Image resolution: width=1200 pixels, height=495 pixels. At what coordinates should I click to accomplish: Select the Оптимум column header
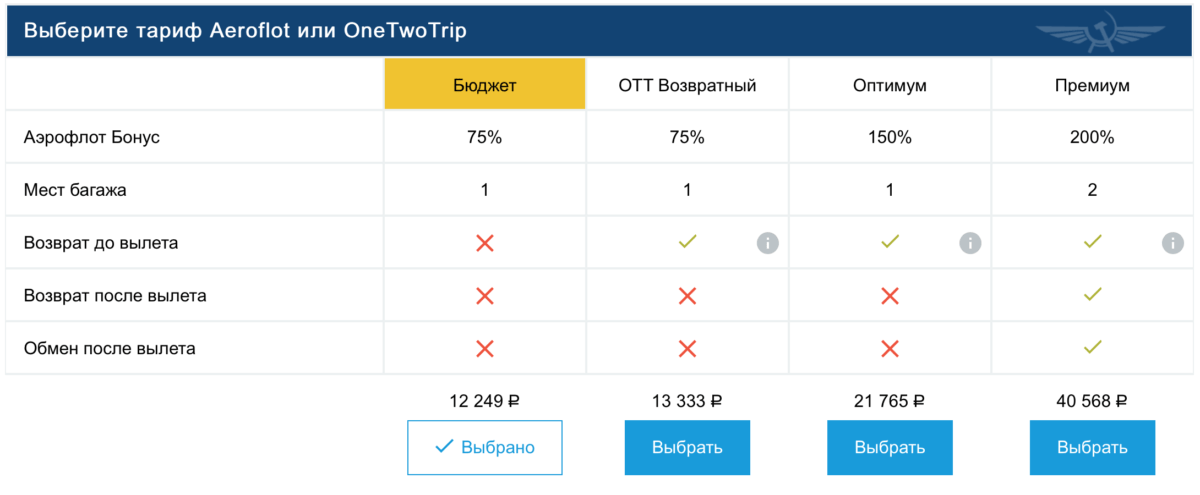[890, 85]
